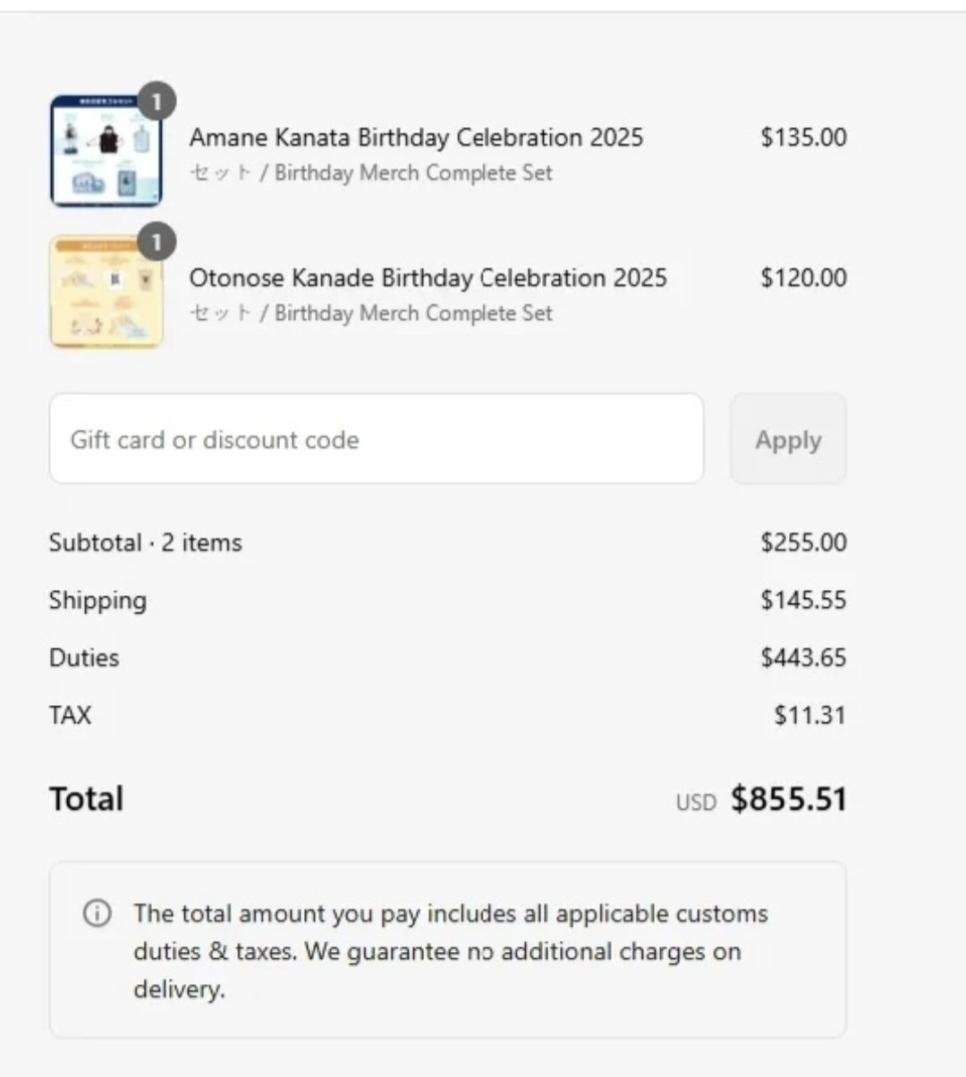Click Amane Kanata Birthday Celebration 2025 title

(x=416, y=137)
